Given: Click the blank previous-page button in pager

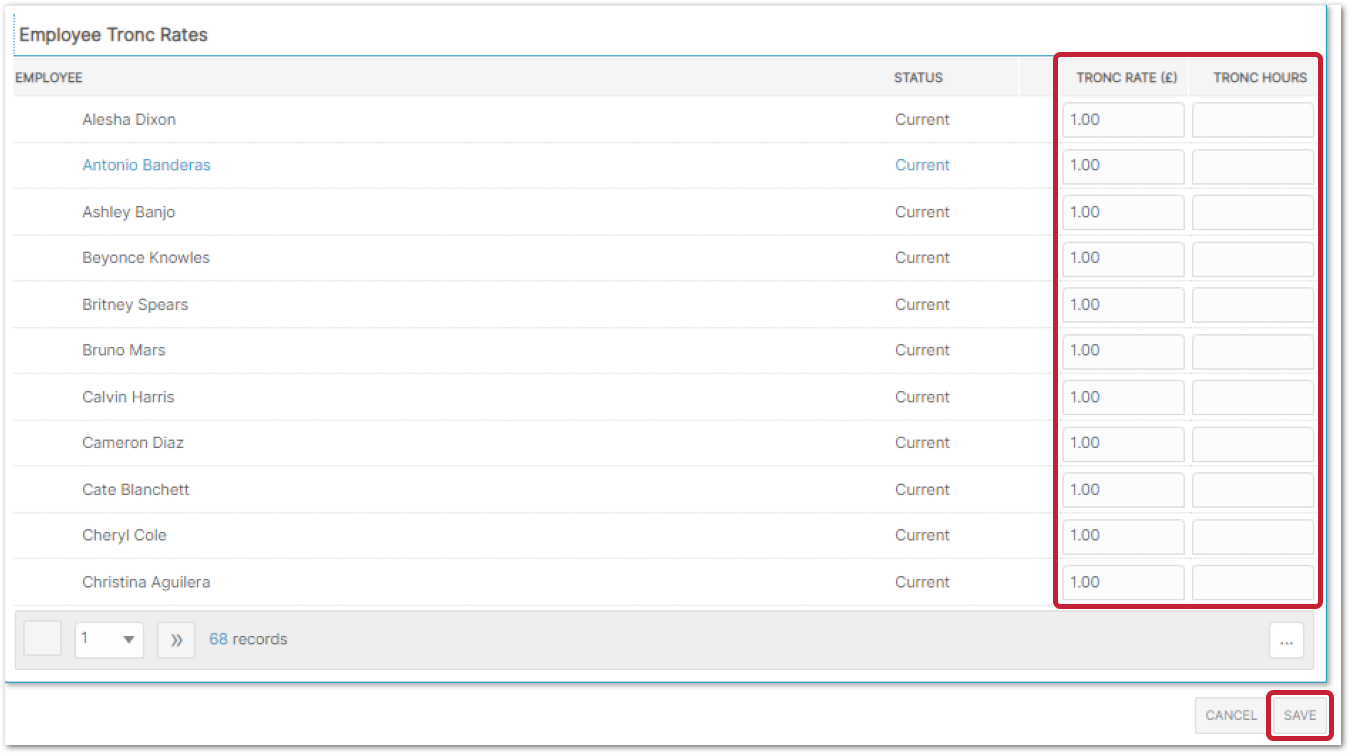Looking at the screenshot, I should pos(43,640).
